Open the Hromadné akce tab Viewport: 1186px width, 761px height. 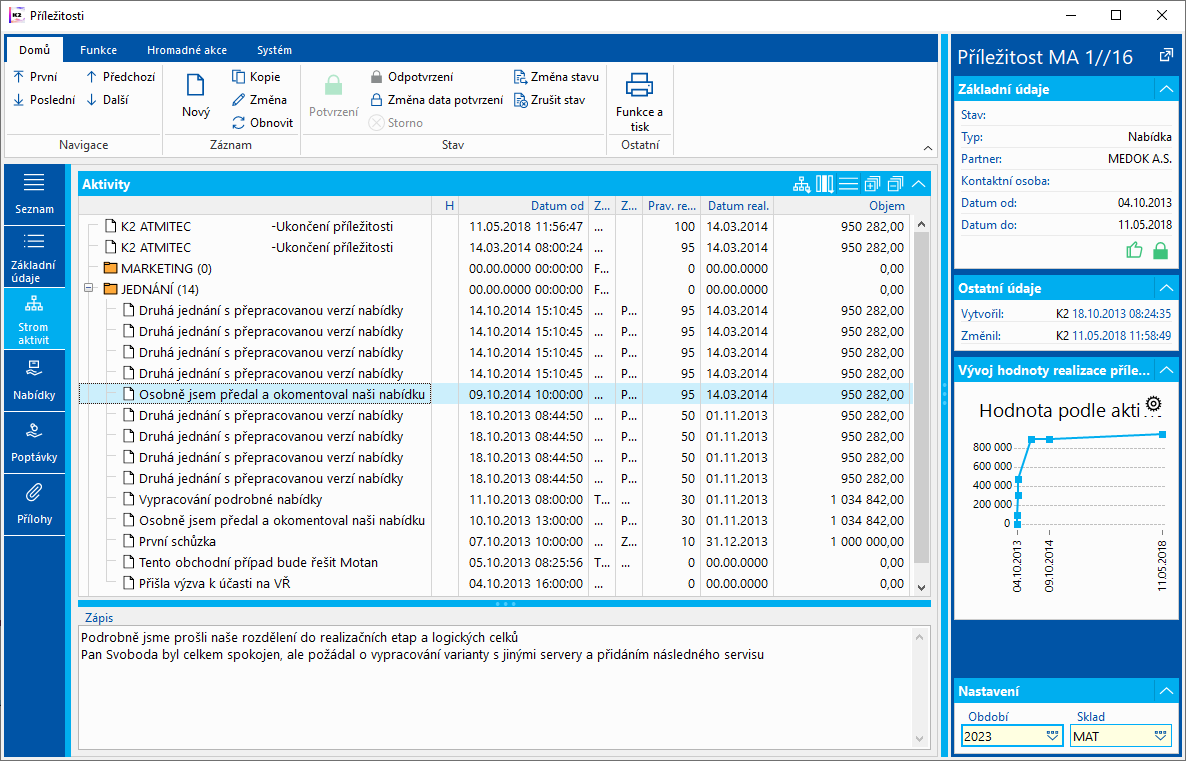[x=186, y=50]
